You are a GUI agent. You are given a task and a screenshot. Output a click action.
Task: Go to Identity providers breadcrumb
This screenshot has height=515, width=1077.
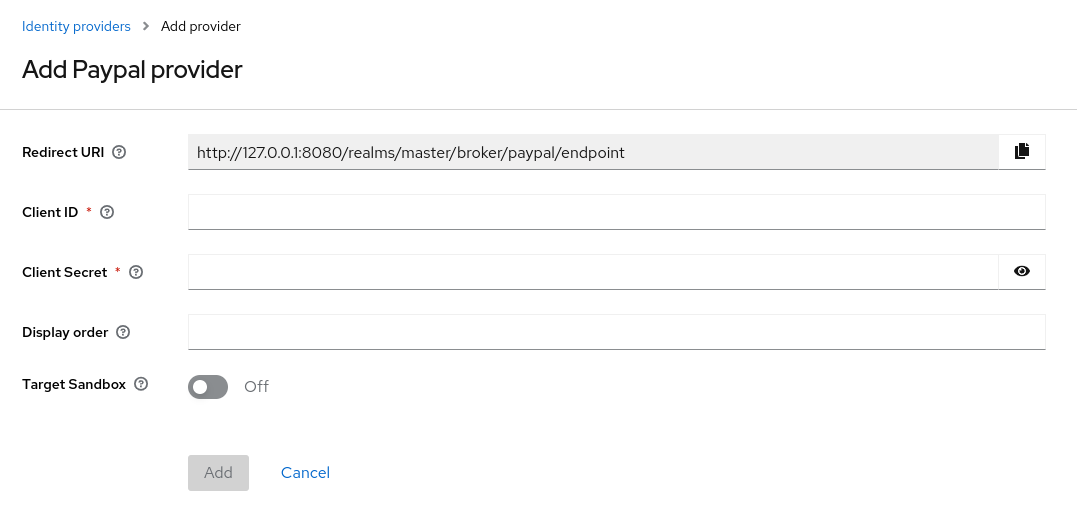(76, 26)
